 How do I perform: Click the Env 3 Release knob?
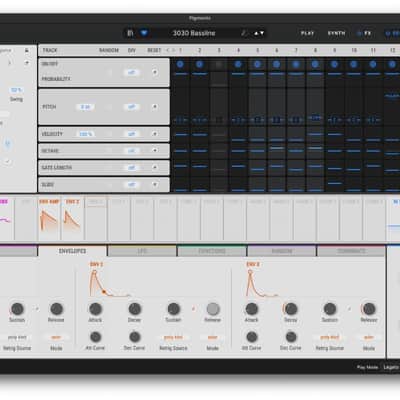[x=369, y=309]
